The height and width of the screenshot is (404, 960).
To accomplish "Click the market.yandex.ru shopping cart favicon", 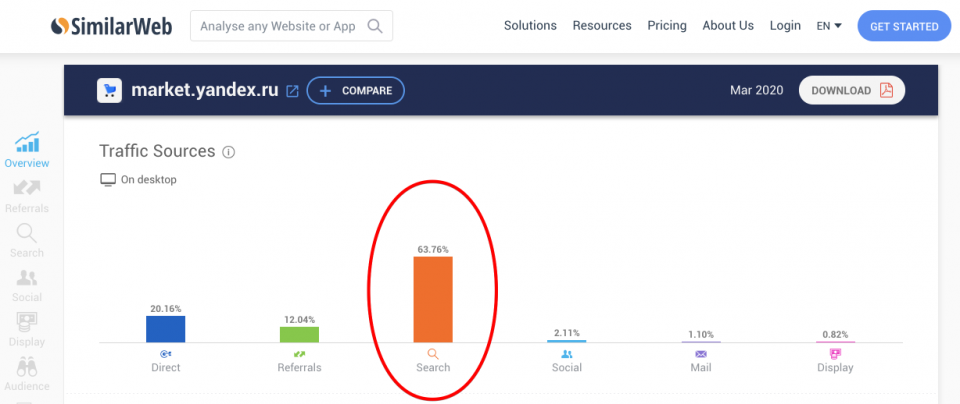I will coord(109,91).
